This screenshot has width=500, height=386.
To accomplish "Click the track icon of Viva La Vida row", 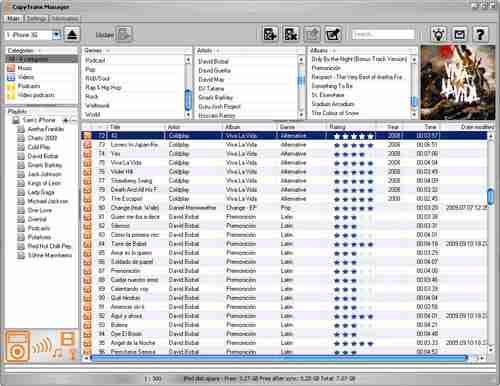I will [87, 163].
